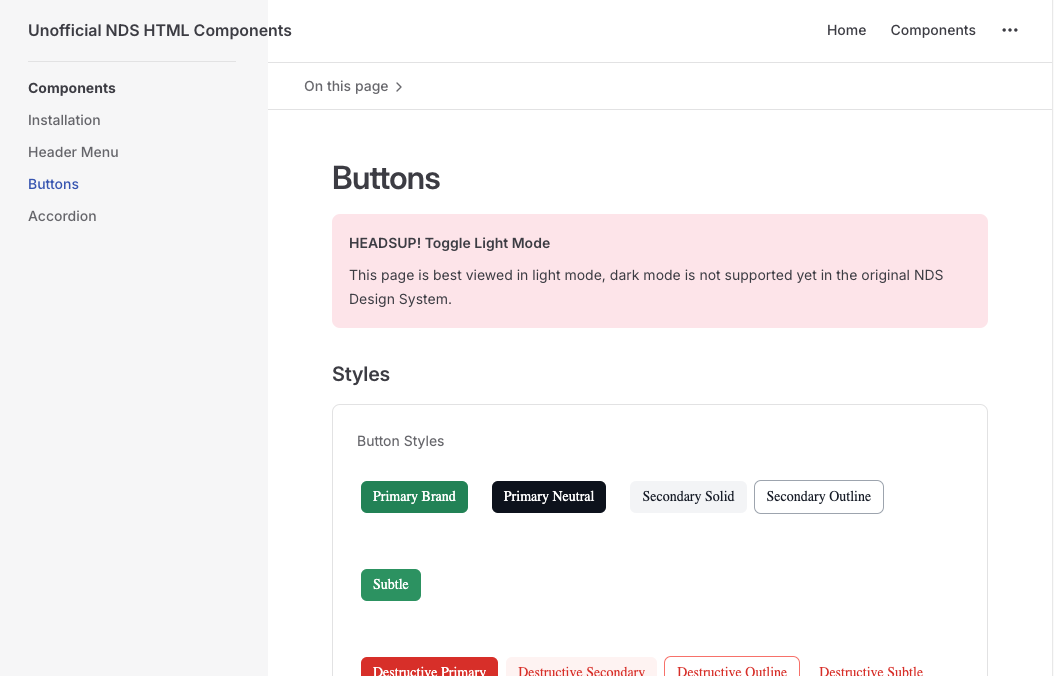Click the Destructive Subtle button

coord(870,668)
